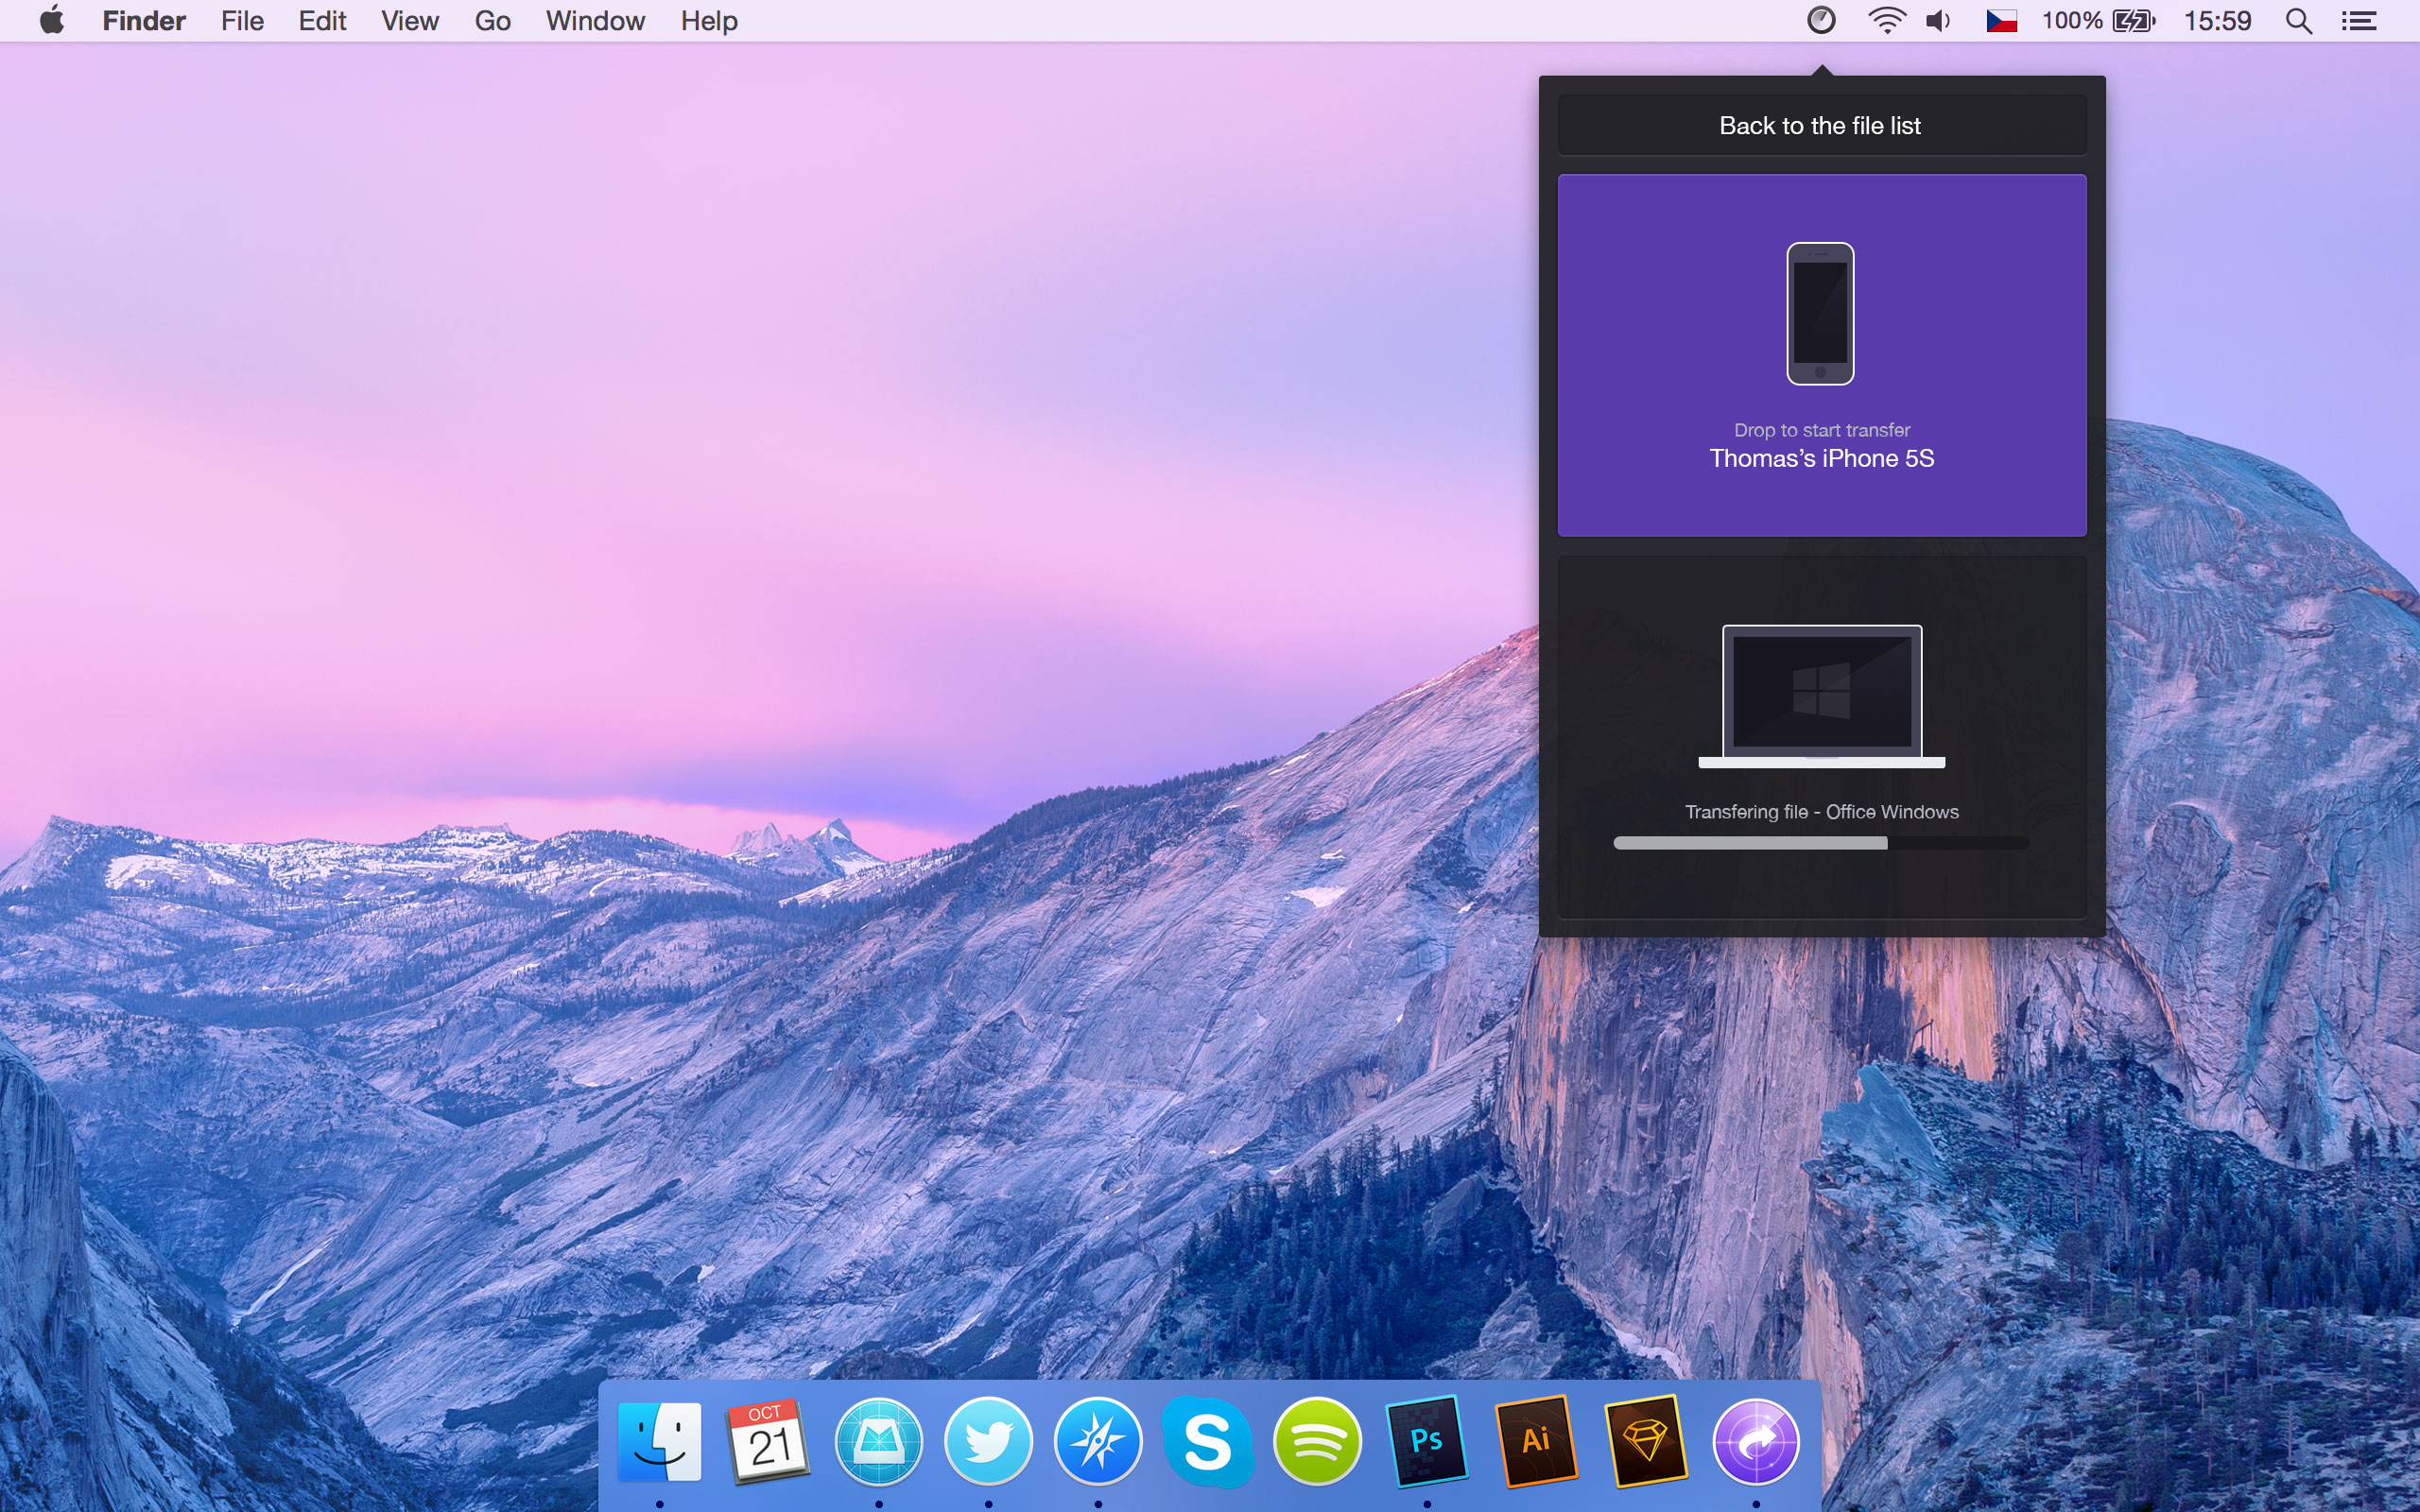Viewport: 2420px width, 1512px height.
Task: Open the Notification Center list icon
Action: [2359, 21]
